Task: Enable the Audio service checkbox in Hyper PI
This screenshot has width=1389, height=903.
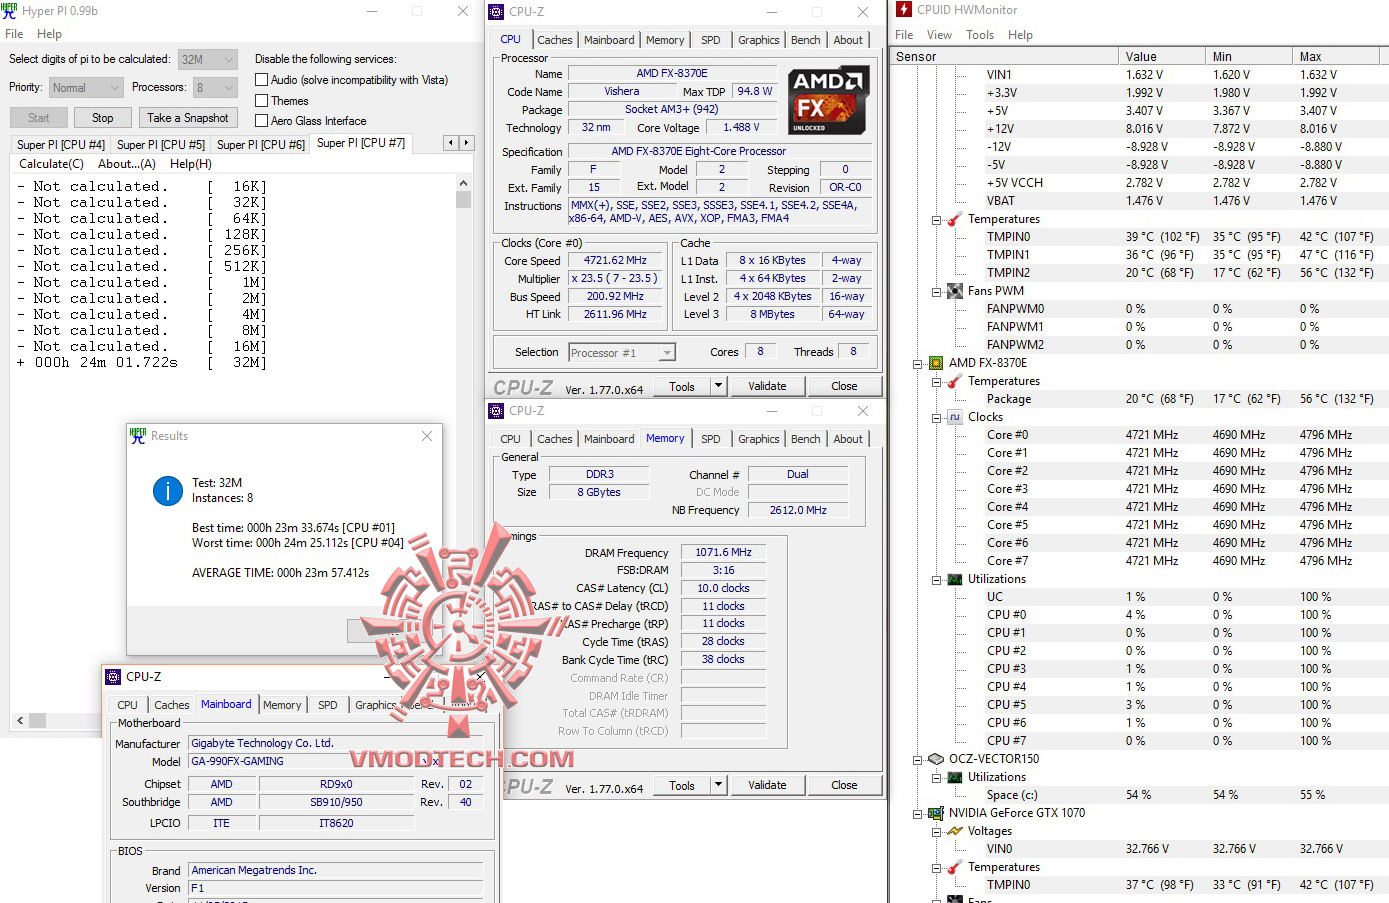Action: [261, 80]
